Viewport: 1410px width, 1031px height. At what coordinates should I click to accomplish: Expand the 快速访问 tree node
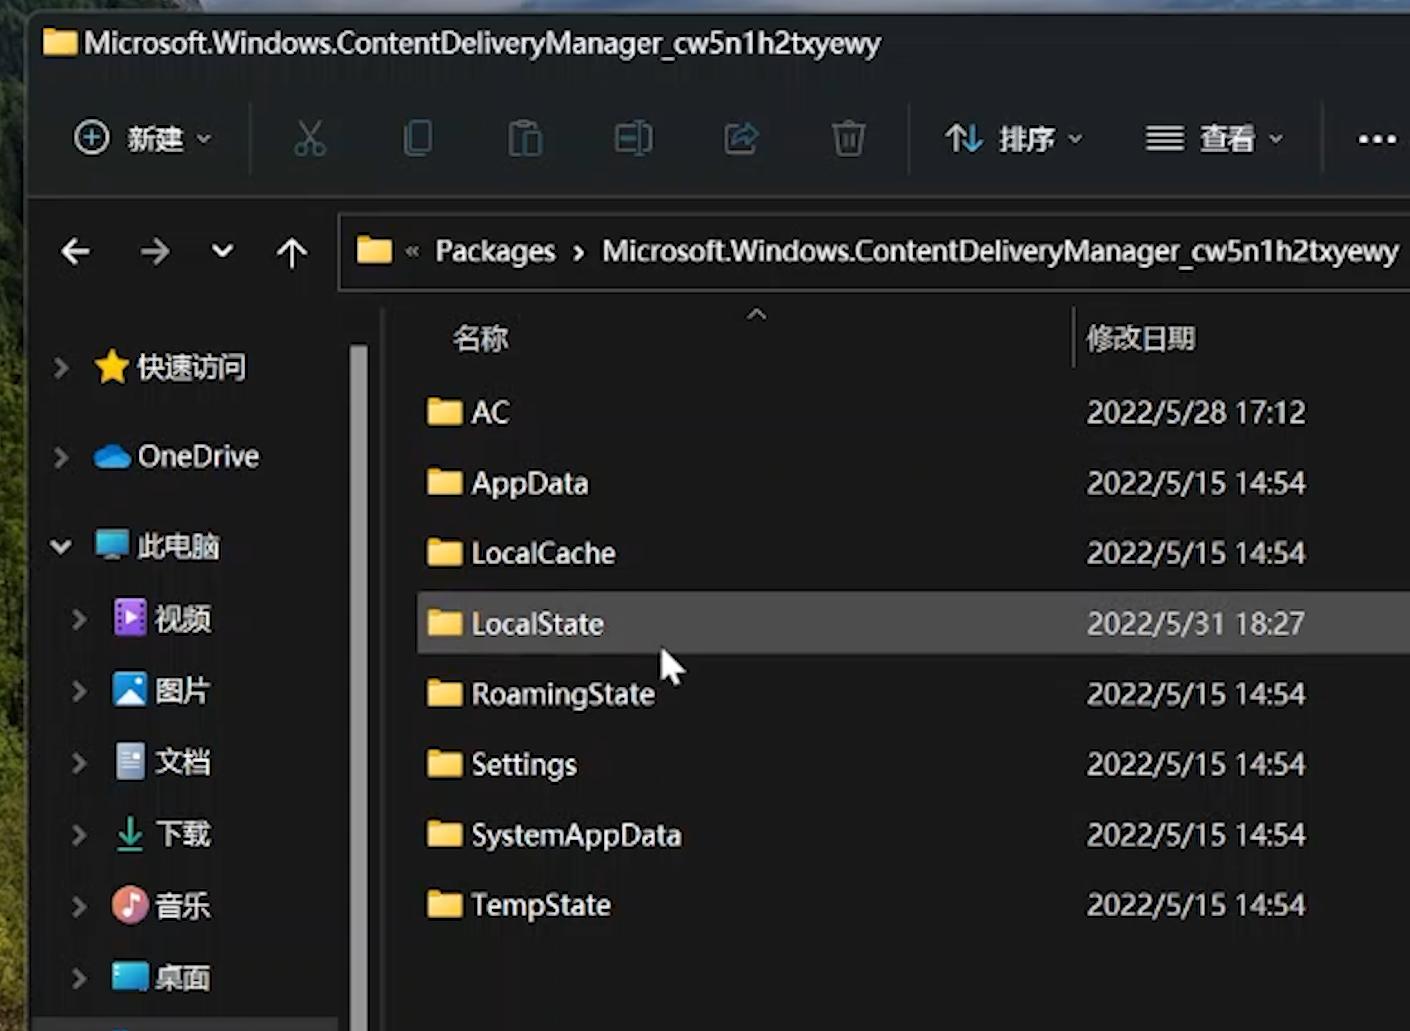[x=61, y=368]
